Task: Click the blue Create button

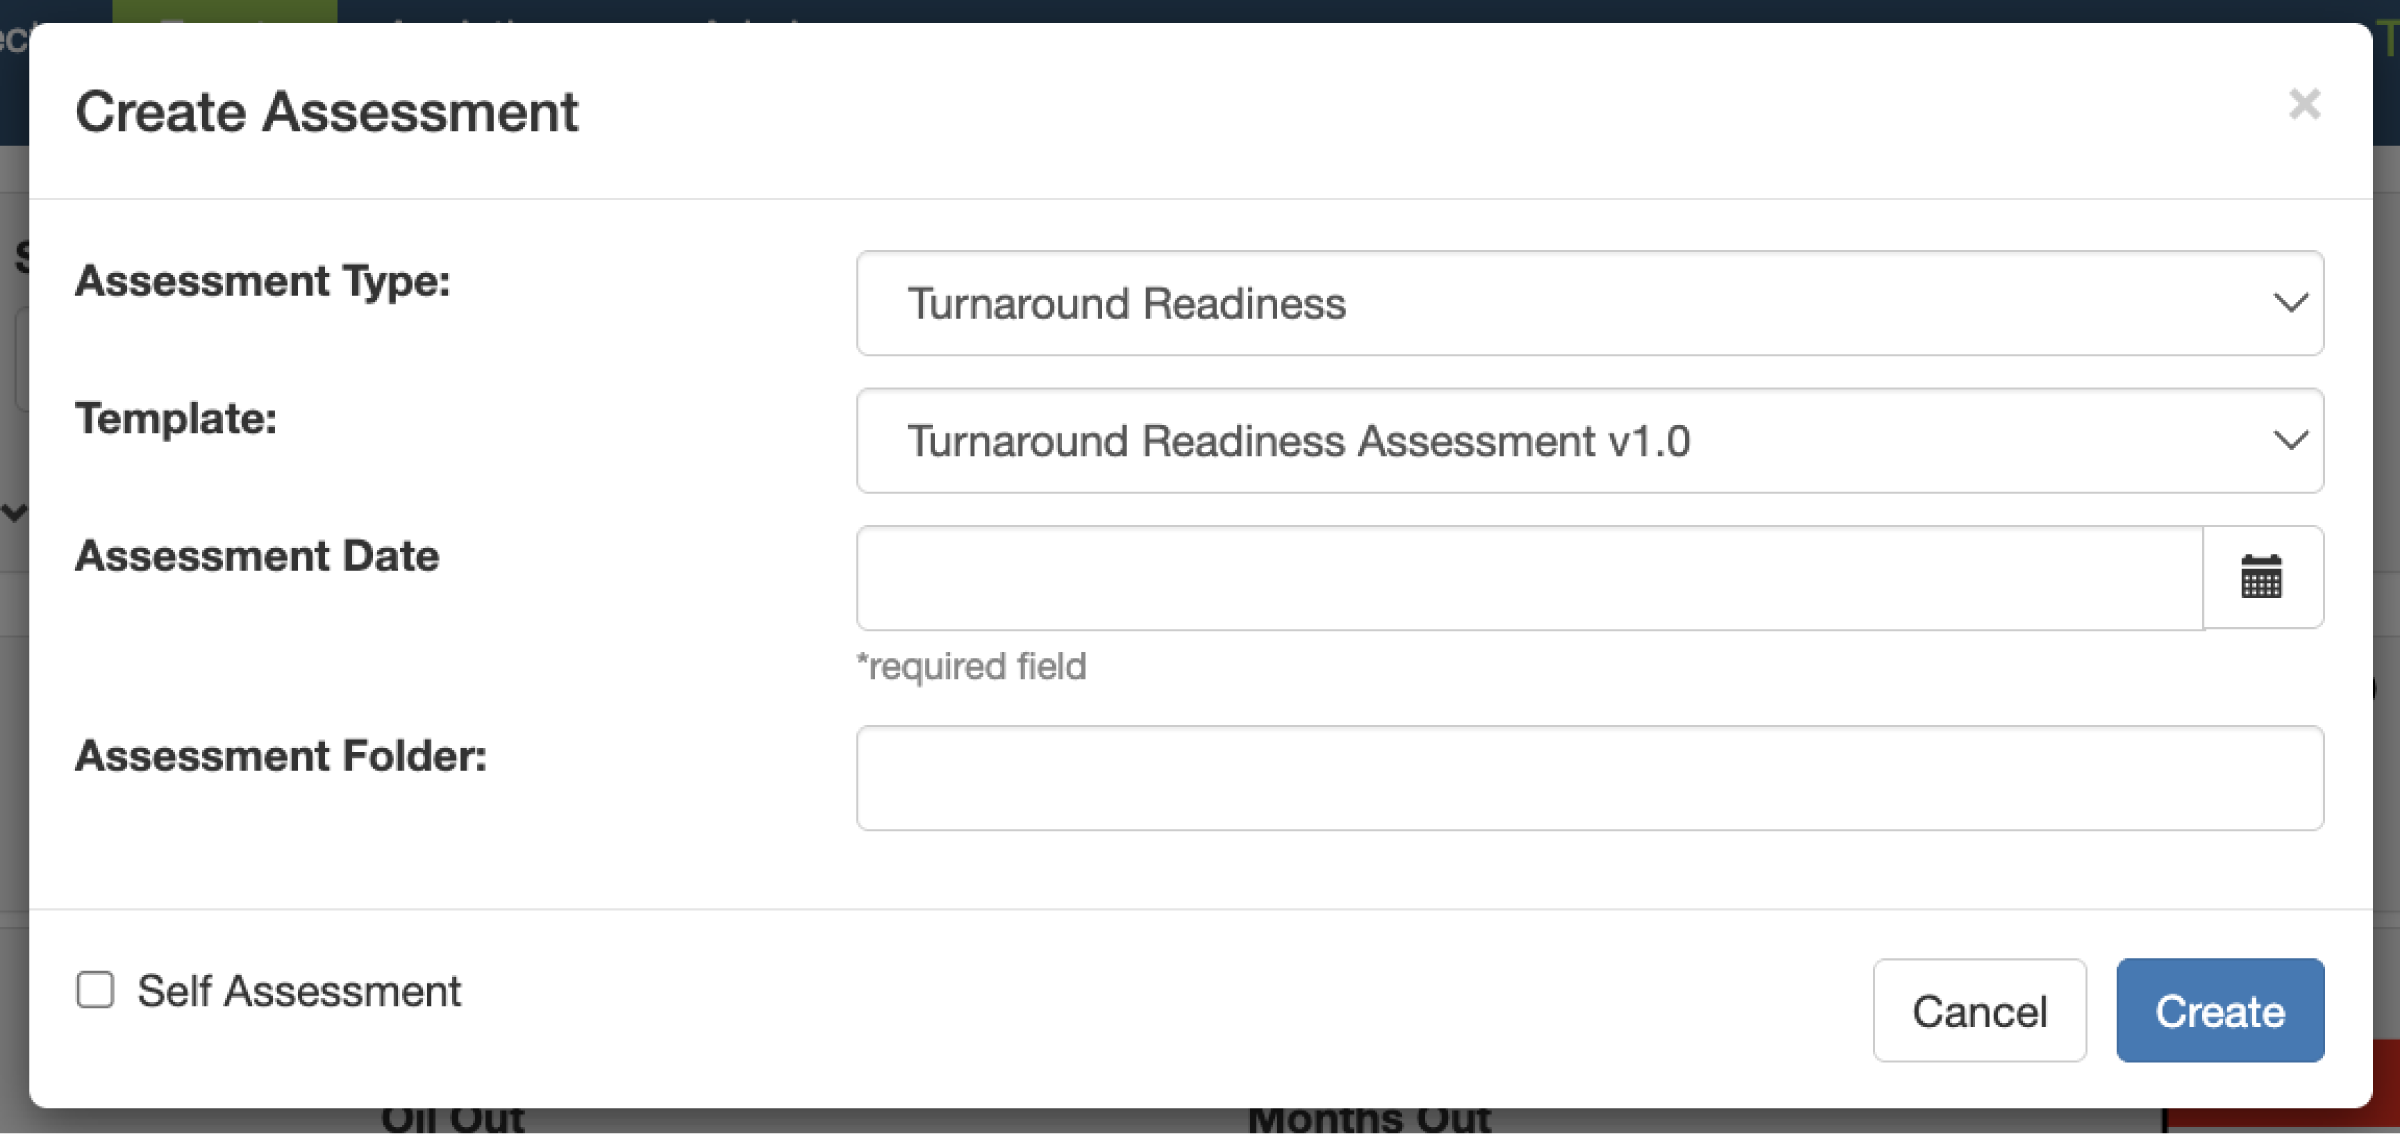Action: pos(2220,1010)
